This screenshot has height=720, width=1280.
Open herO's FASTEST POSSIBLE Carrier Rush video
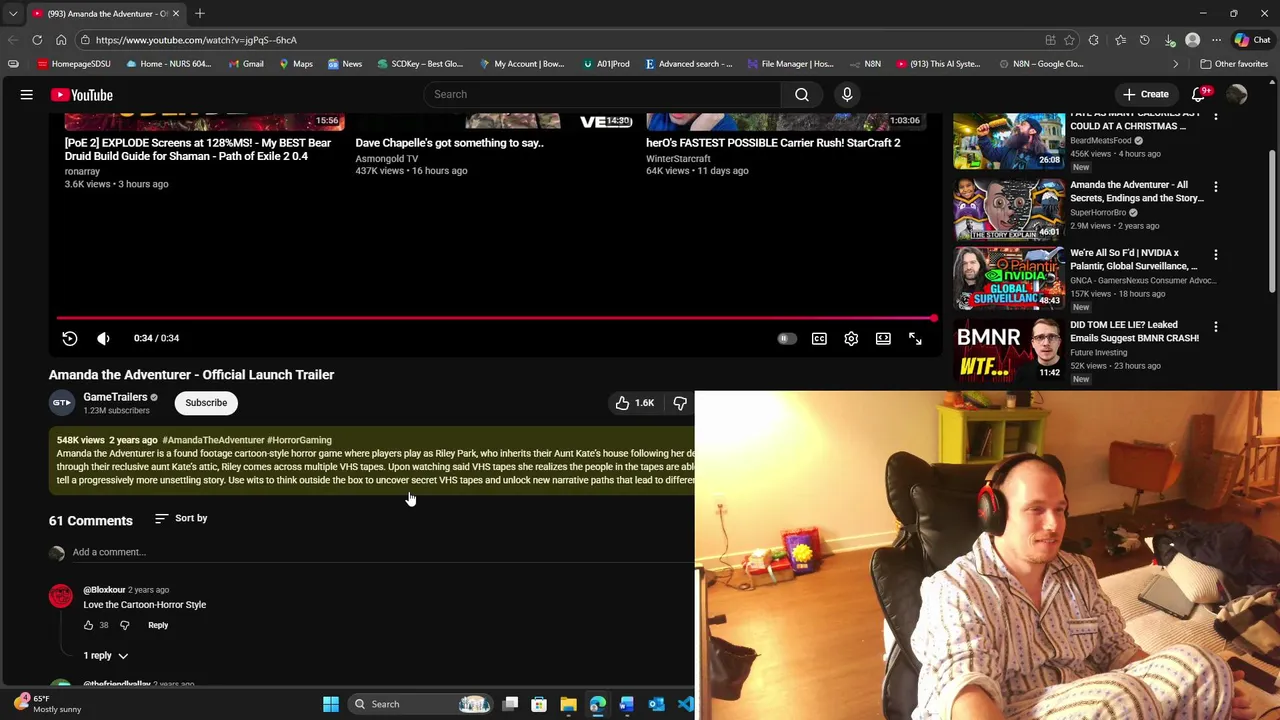[x=773, y=143]
